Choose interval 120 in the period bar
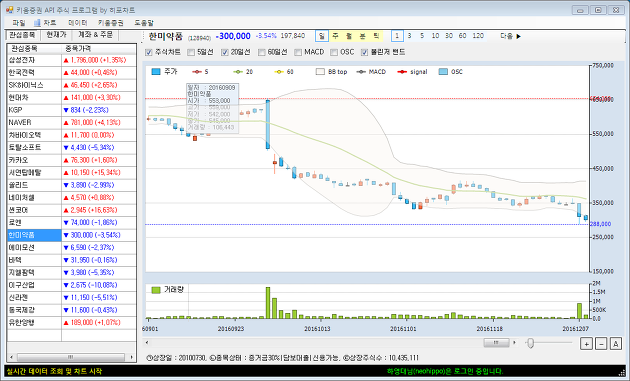This screenshot has height=381, width=630. point(478,36)
